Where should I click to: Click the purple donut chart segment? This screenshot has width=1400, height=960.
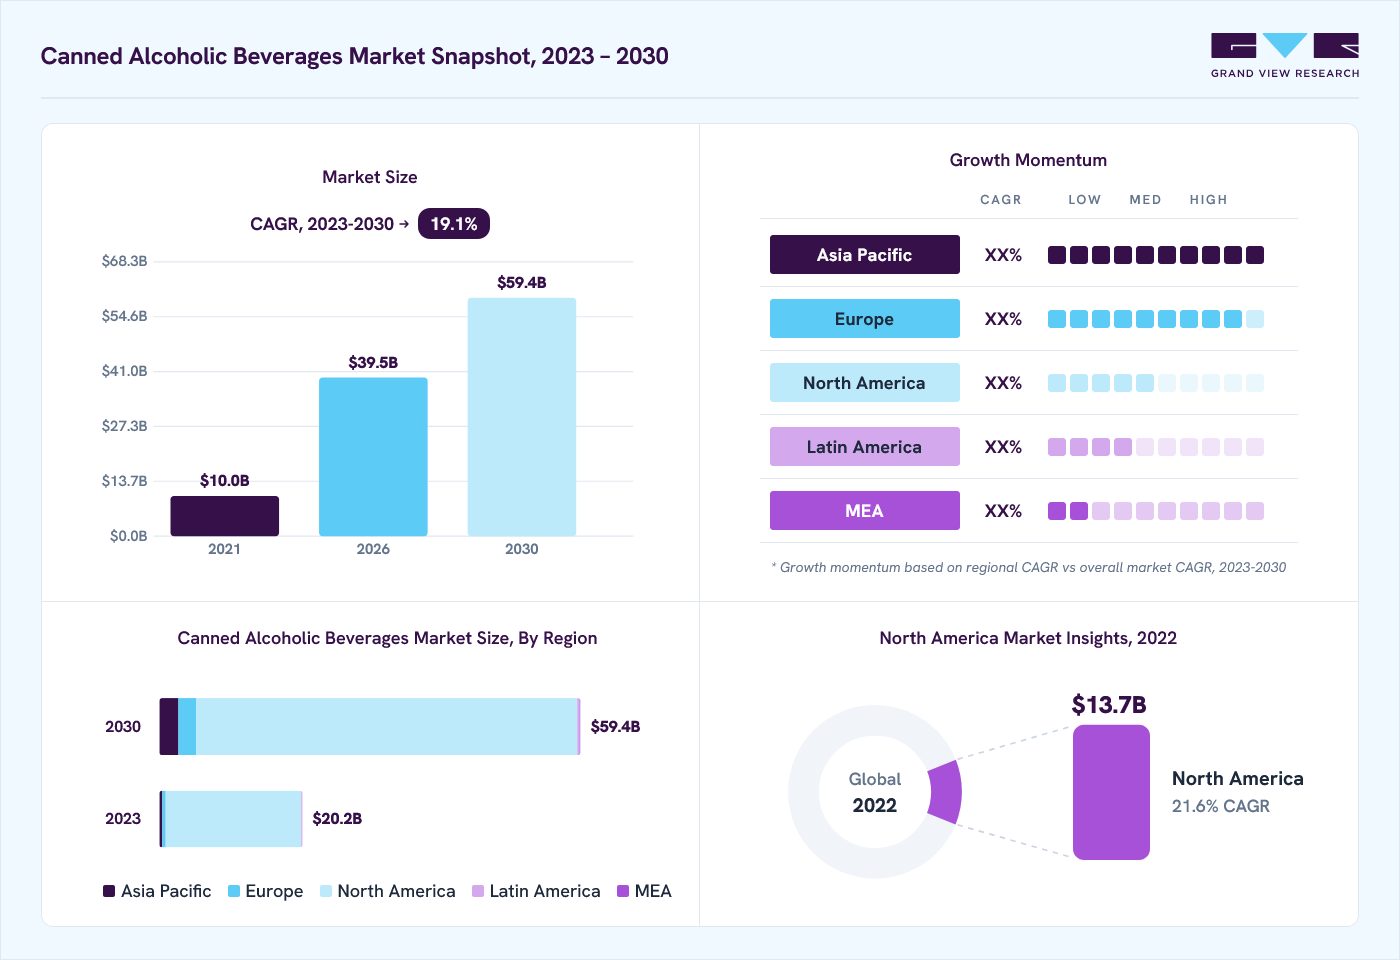click(x=946, y=792)
